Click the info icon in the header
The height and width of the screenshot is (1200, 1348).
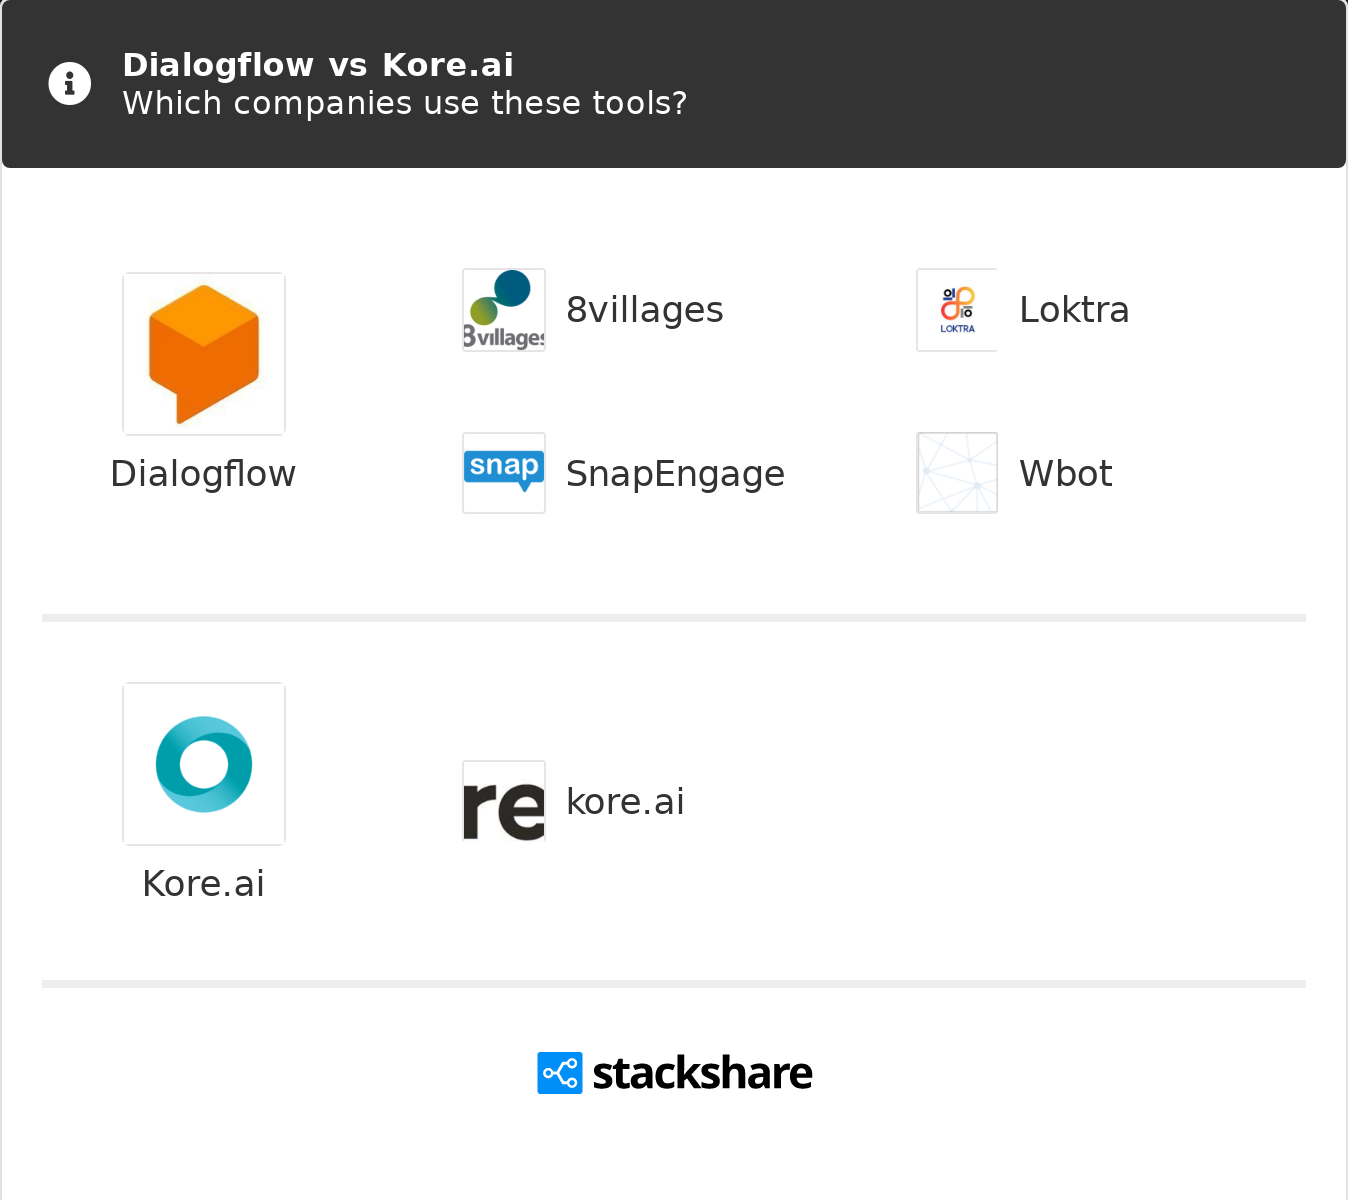(x=69, y=83)
